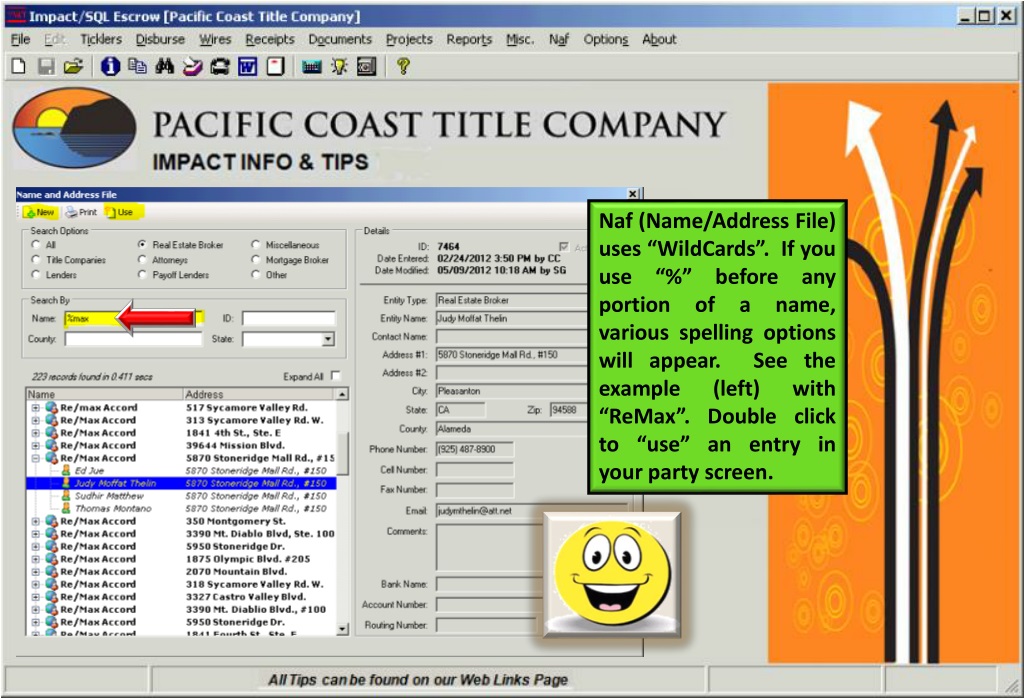The width and height of the screenshot is (1024, 698).
Task: Select the Lenders radio button
Action: point(35,275)
